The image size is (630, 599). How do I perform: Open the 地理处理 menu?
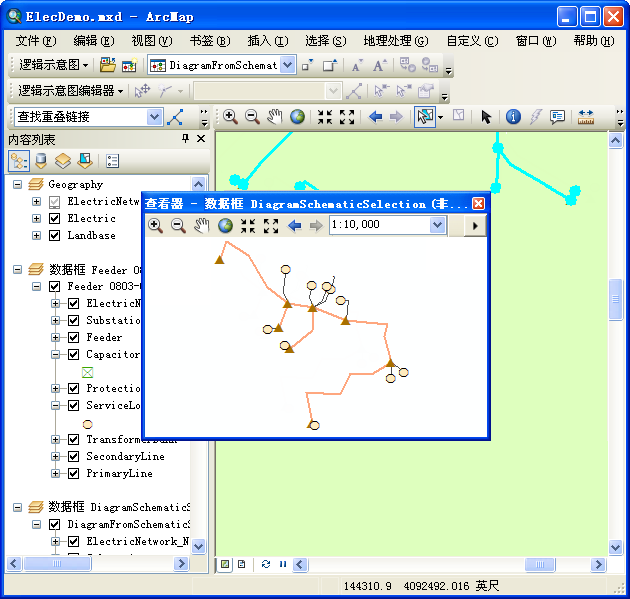[x=395, y=41]
